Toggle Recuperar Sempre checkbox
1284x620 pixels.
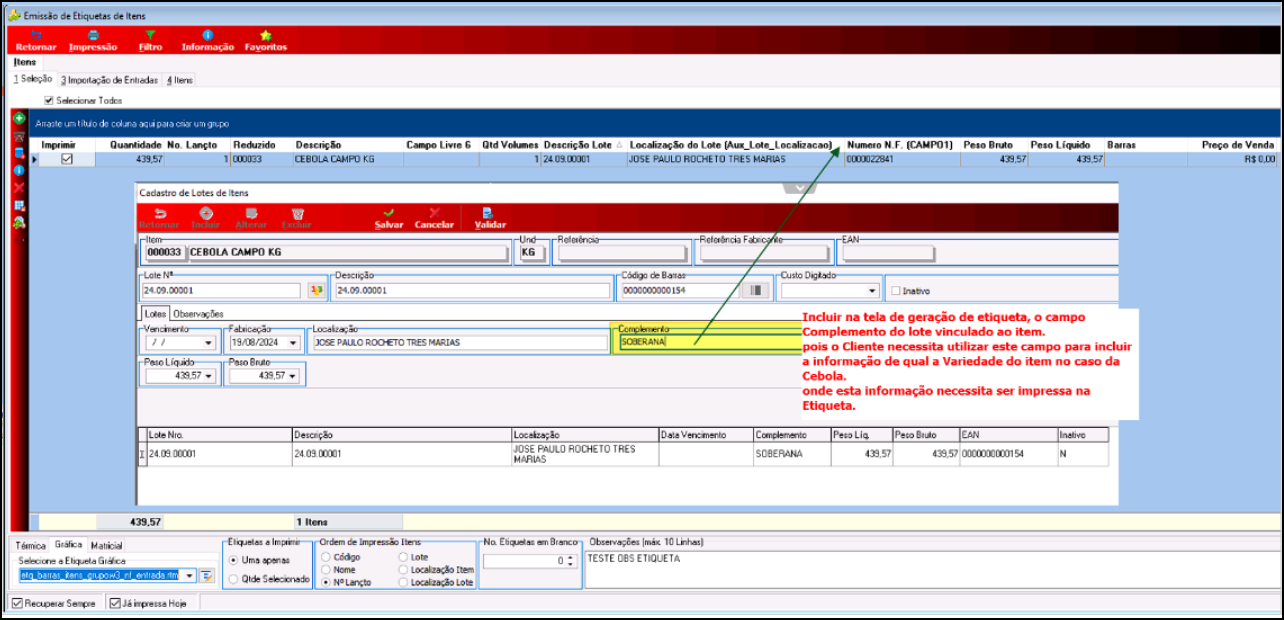click(x=17, y=603)
